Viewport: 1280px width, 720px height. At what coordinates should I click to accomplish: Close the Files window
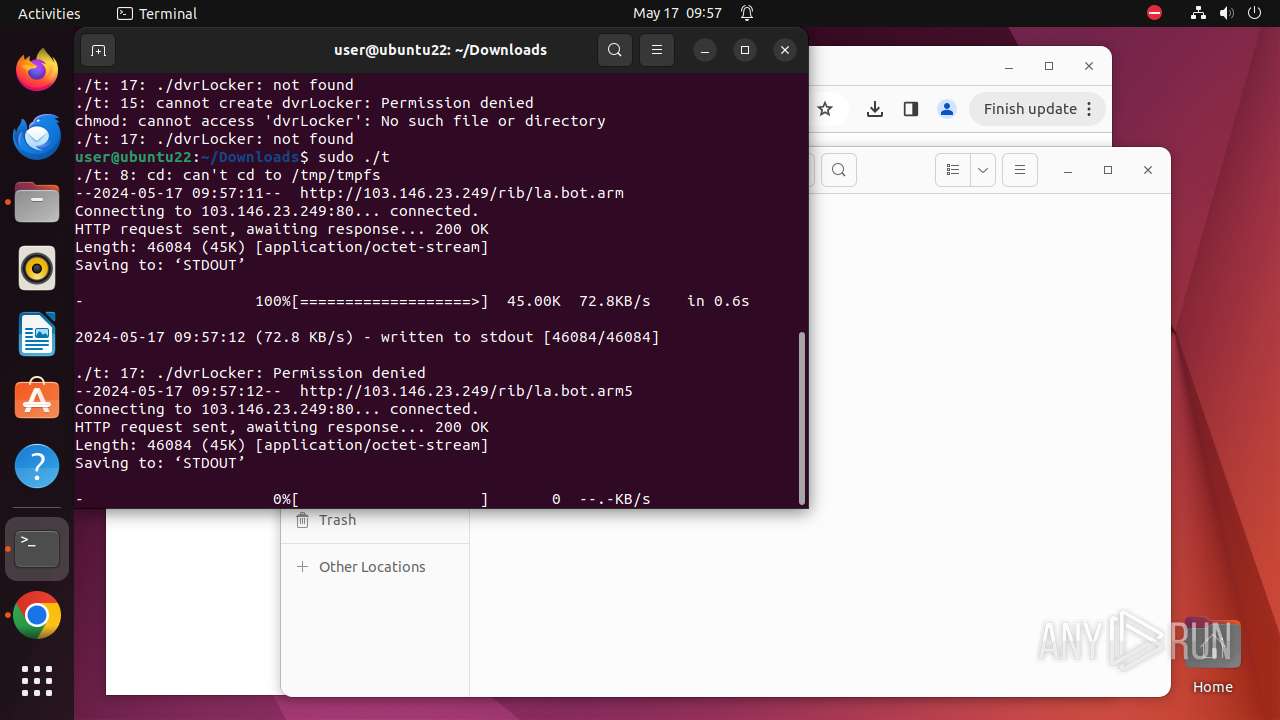click(1148, 170)
